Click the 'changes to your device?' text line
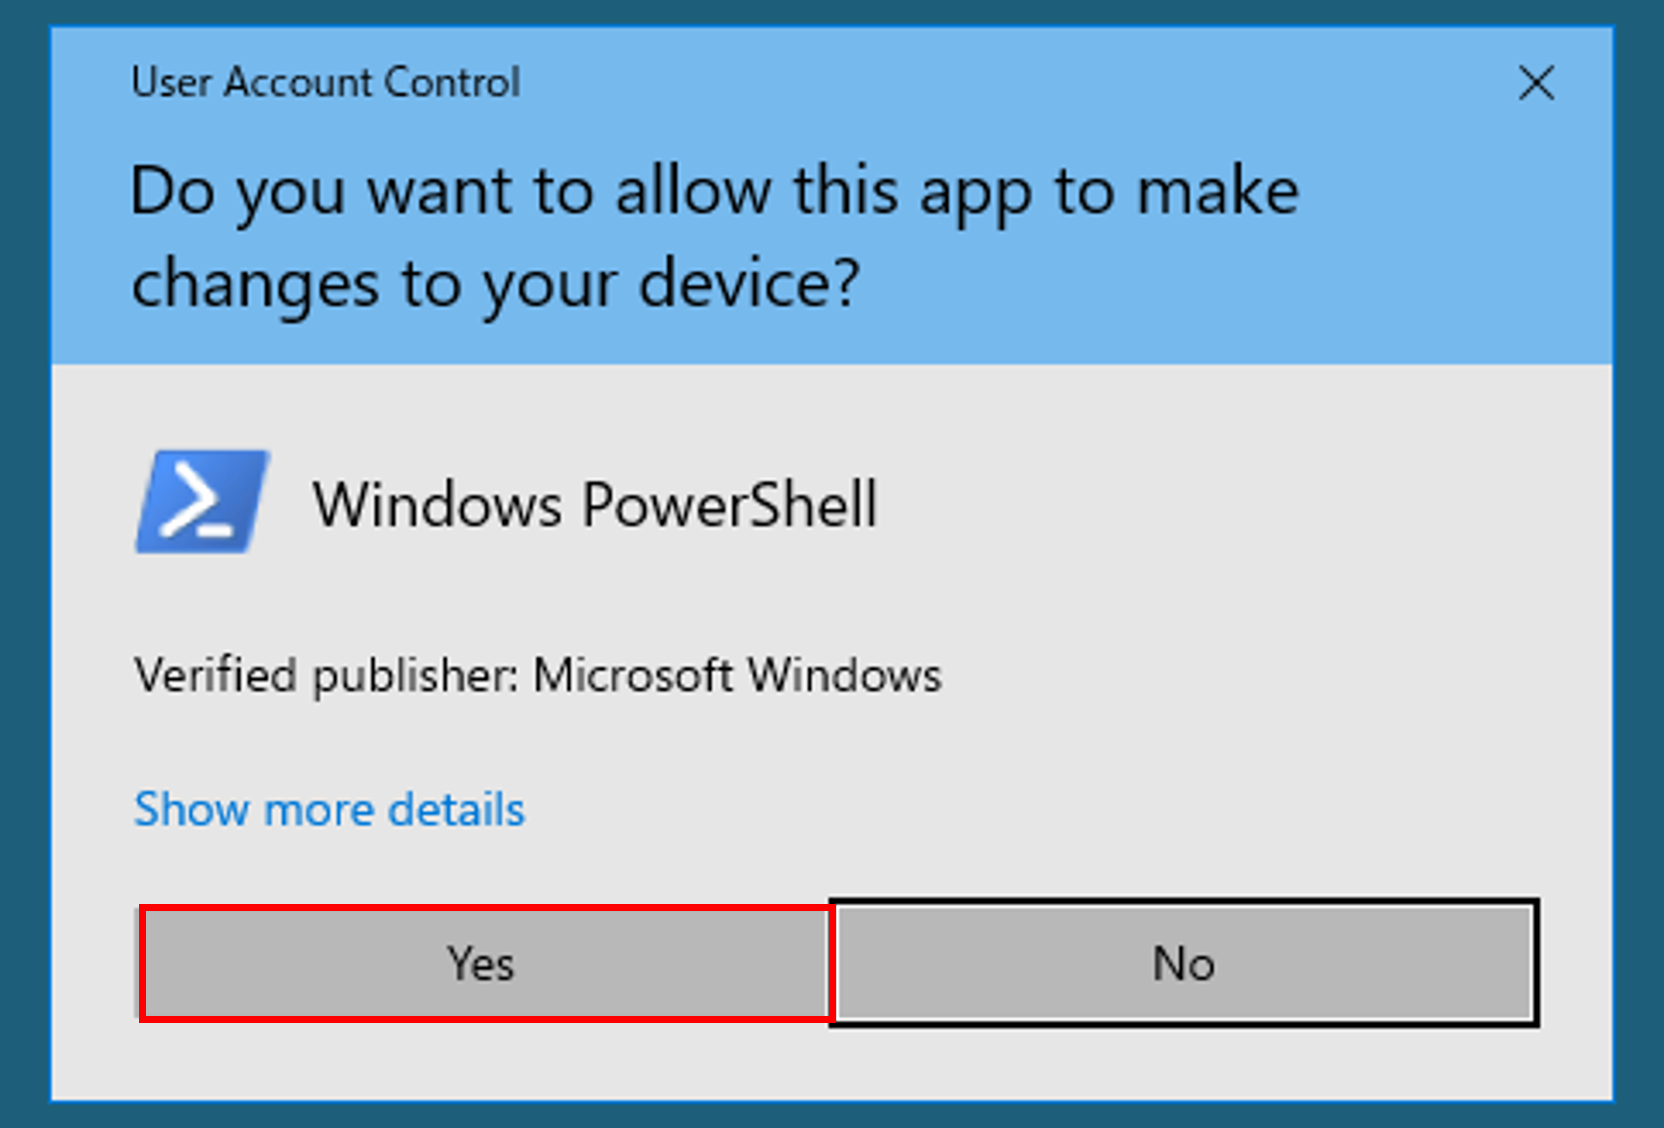The image size is (1664, 1128). (495, 285)
